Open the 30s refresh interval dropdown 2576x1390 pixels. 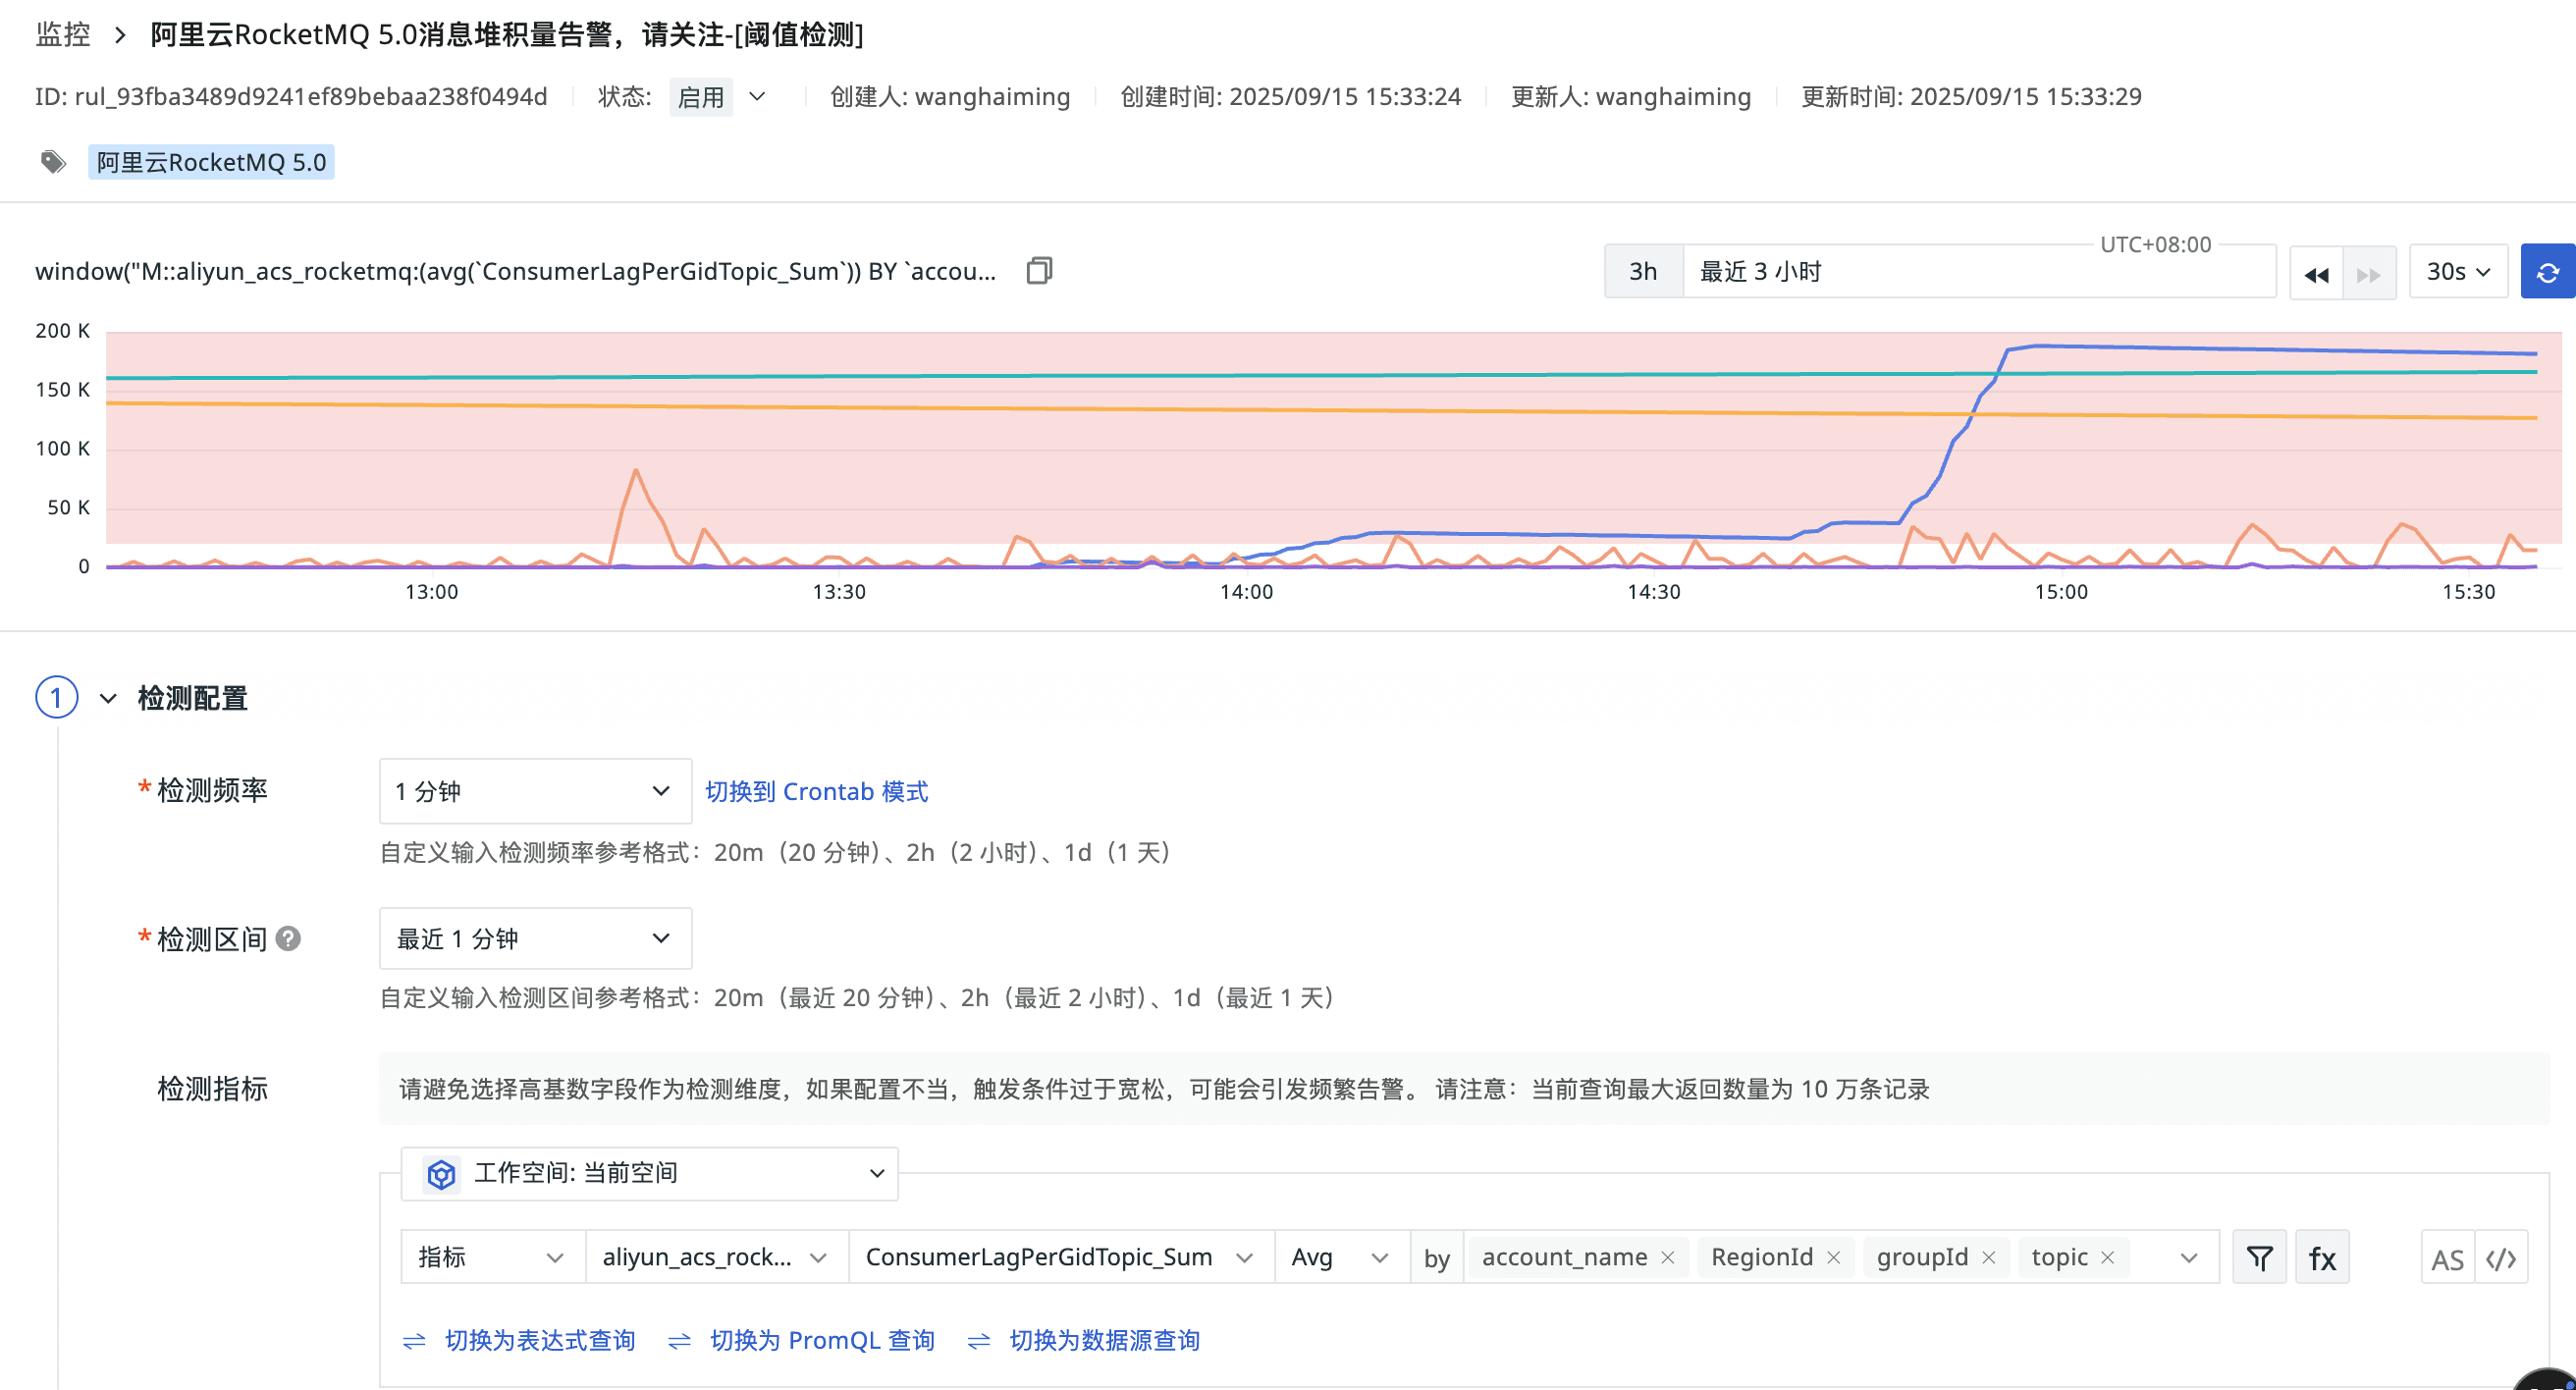2457,272
